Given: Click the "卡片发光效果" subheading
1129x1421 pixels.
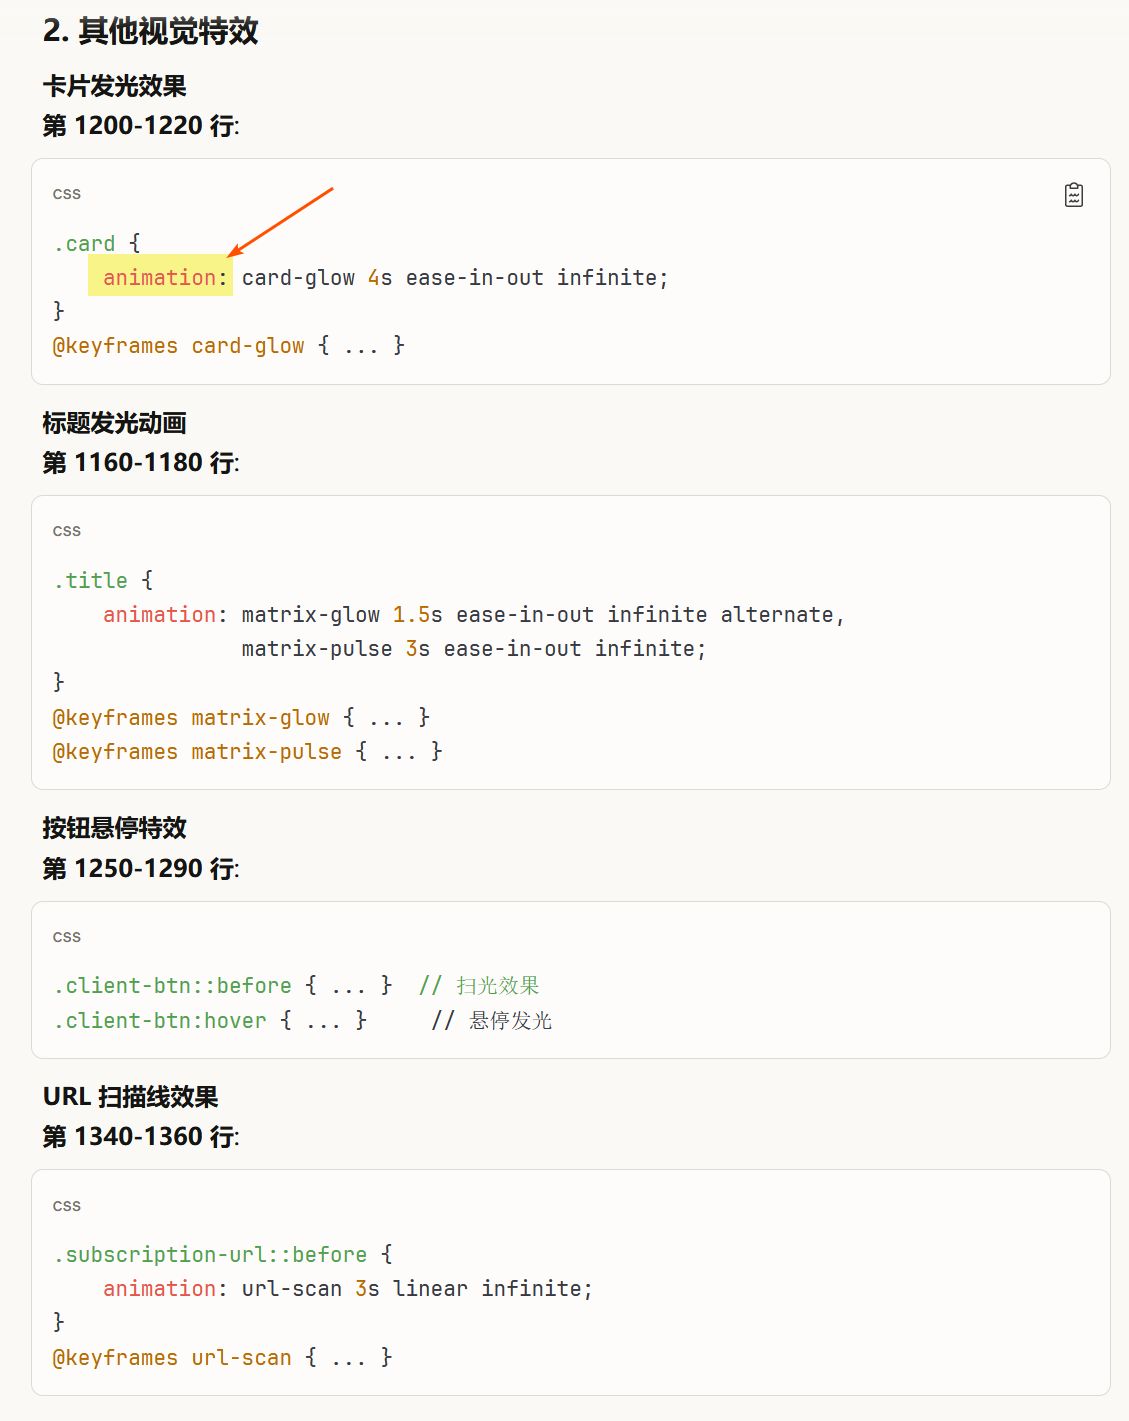Looking at the screenshot, I should 114,87.
